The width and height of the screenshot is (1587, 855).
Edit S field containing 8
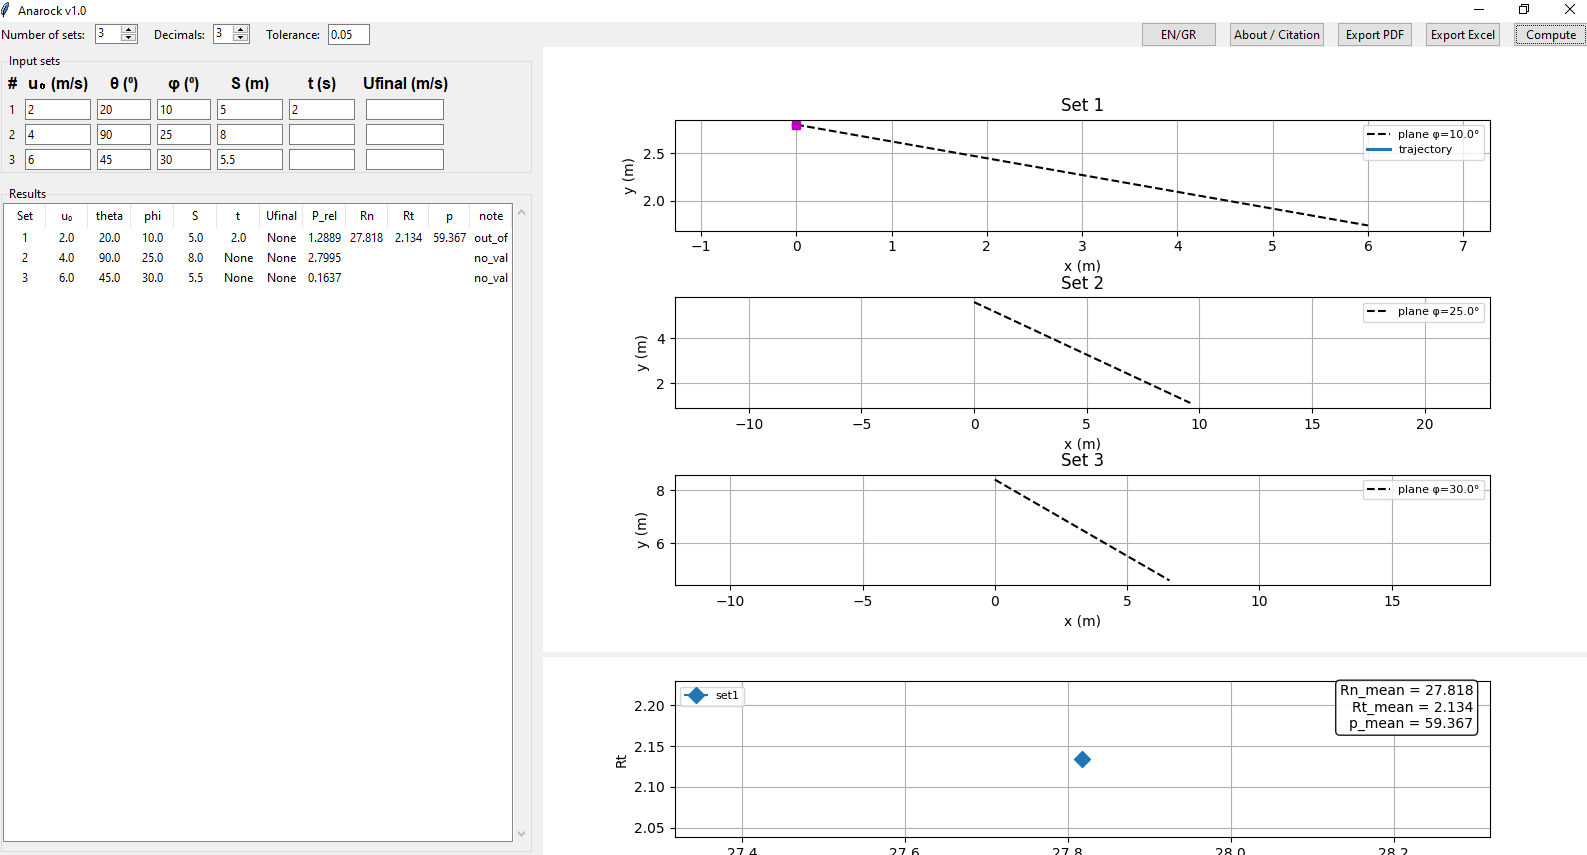click(250, 134)
